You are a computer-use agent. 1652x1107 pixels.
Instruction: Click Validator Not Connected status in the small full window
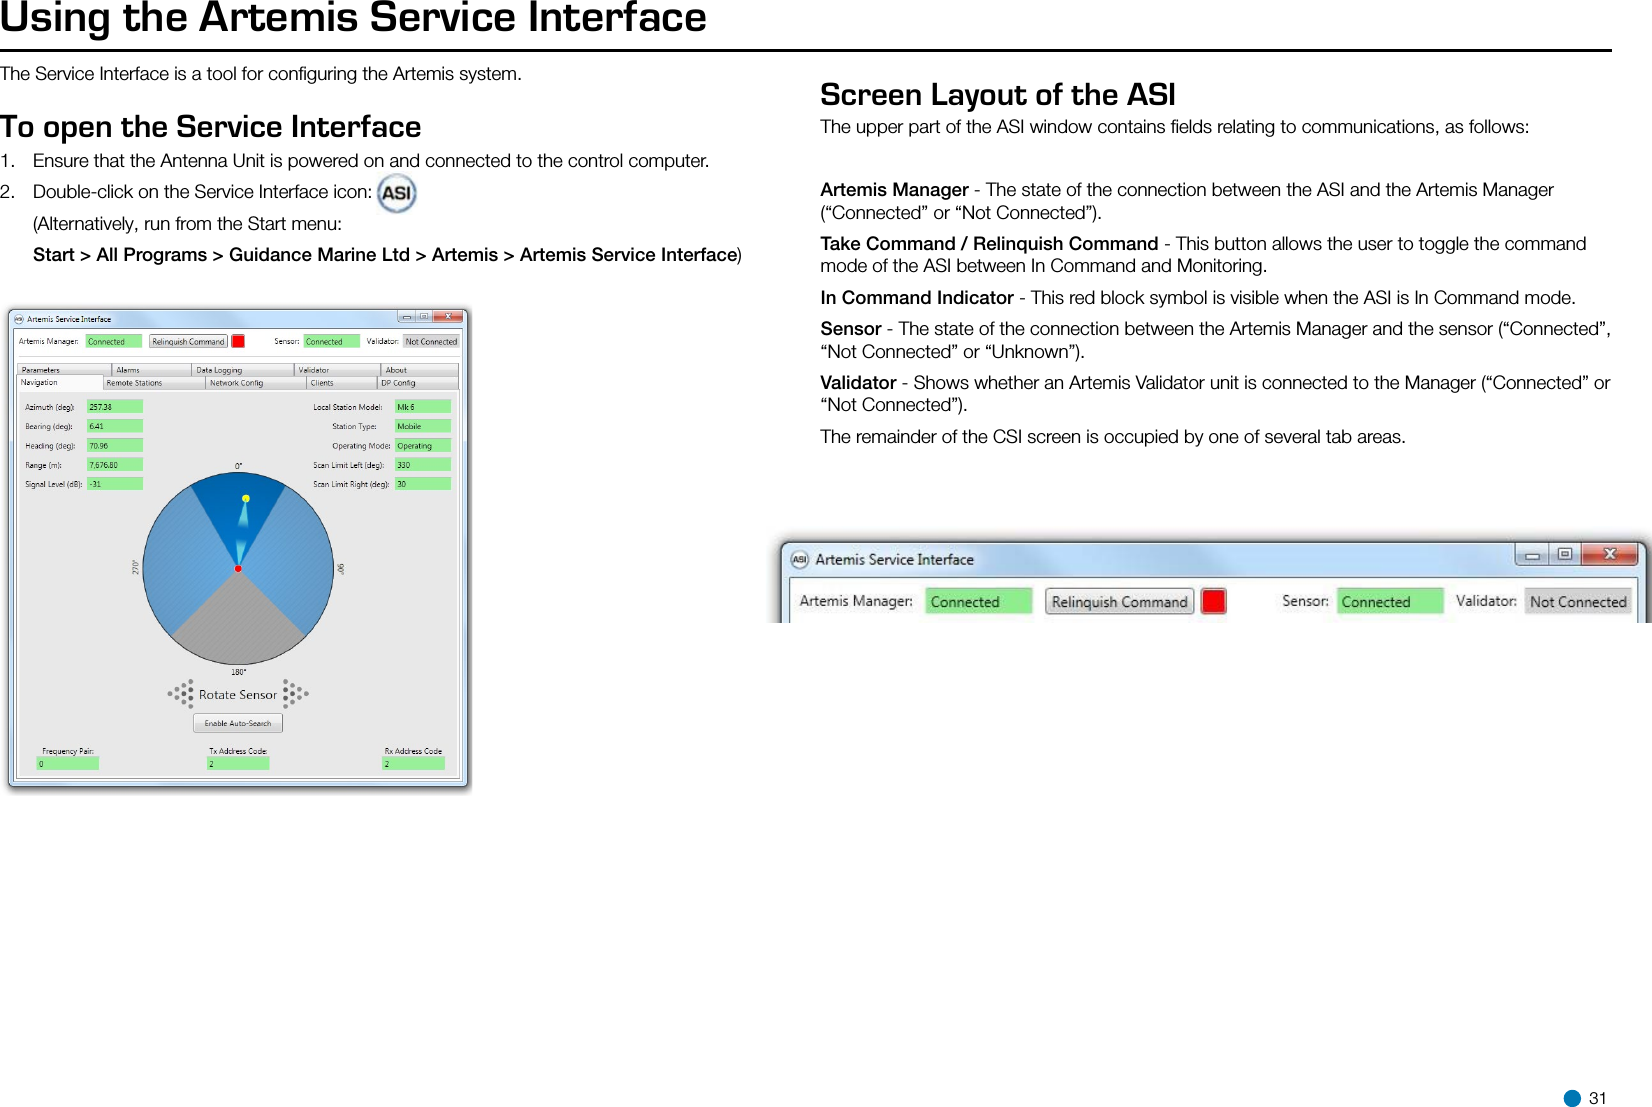tap(431, 341)
